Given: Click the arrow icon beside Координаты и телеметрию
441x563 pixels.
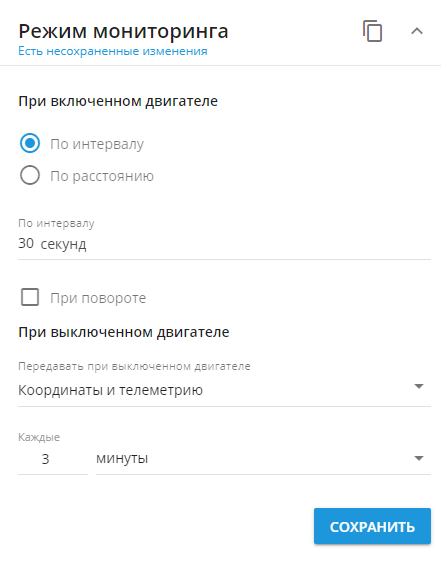Looking at the screenshot, I should (x=419, y=386).
